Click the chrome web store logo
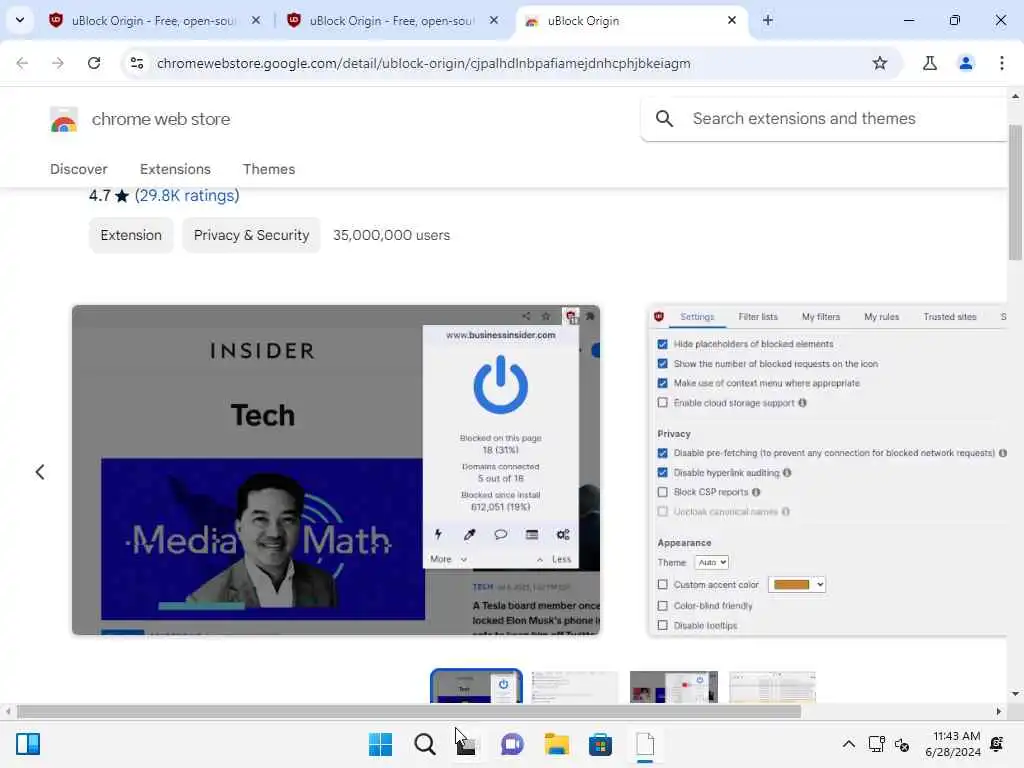 (64, 120)
